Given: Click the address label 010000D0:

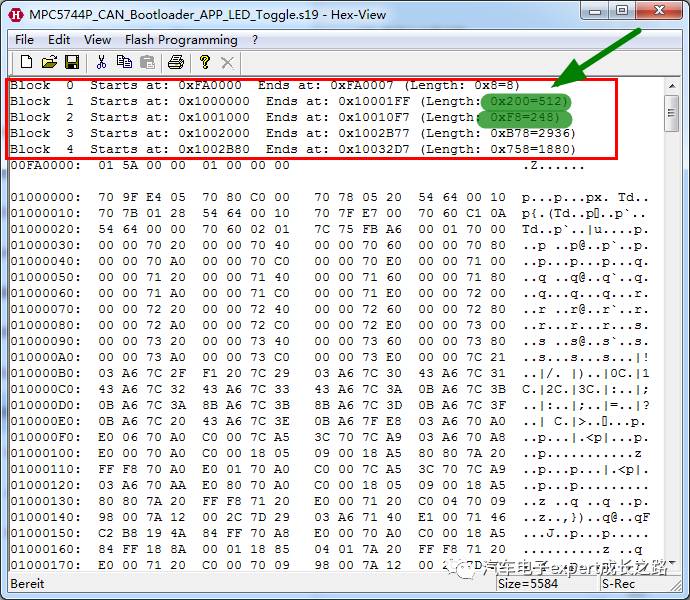Looking at the screenshot, I should 46,405.
